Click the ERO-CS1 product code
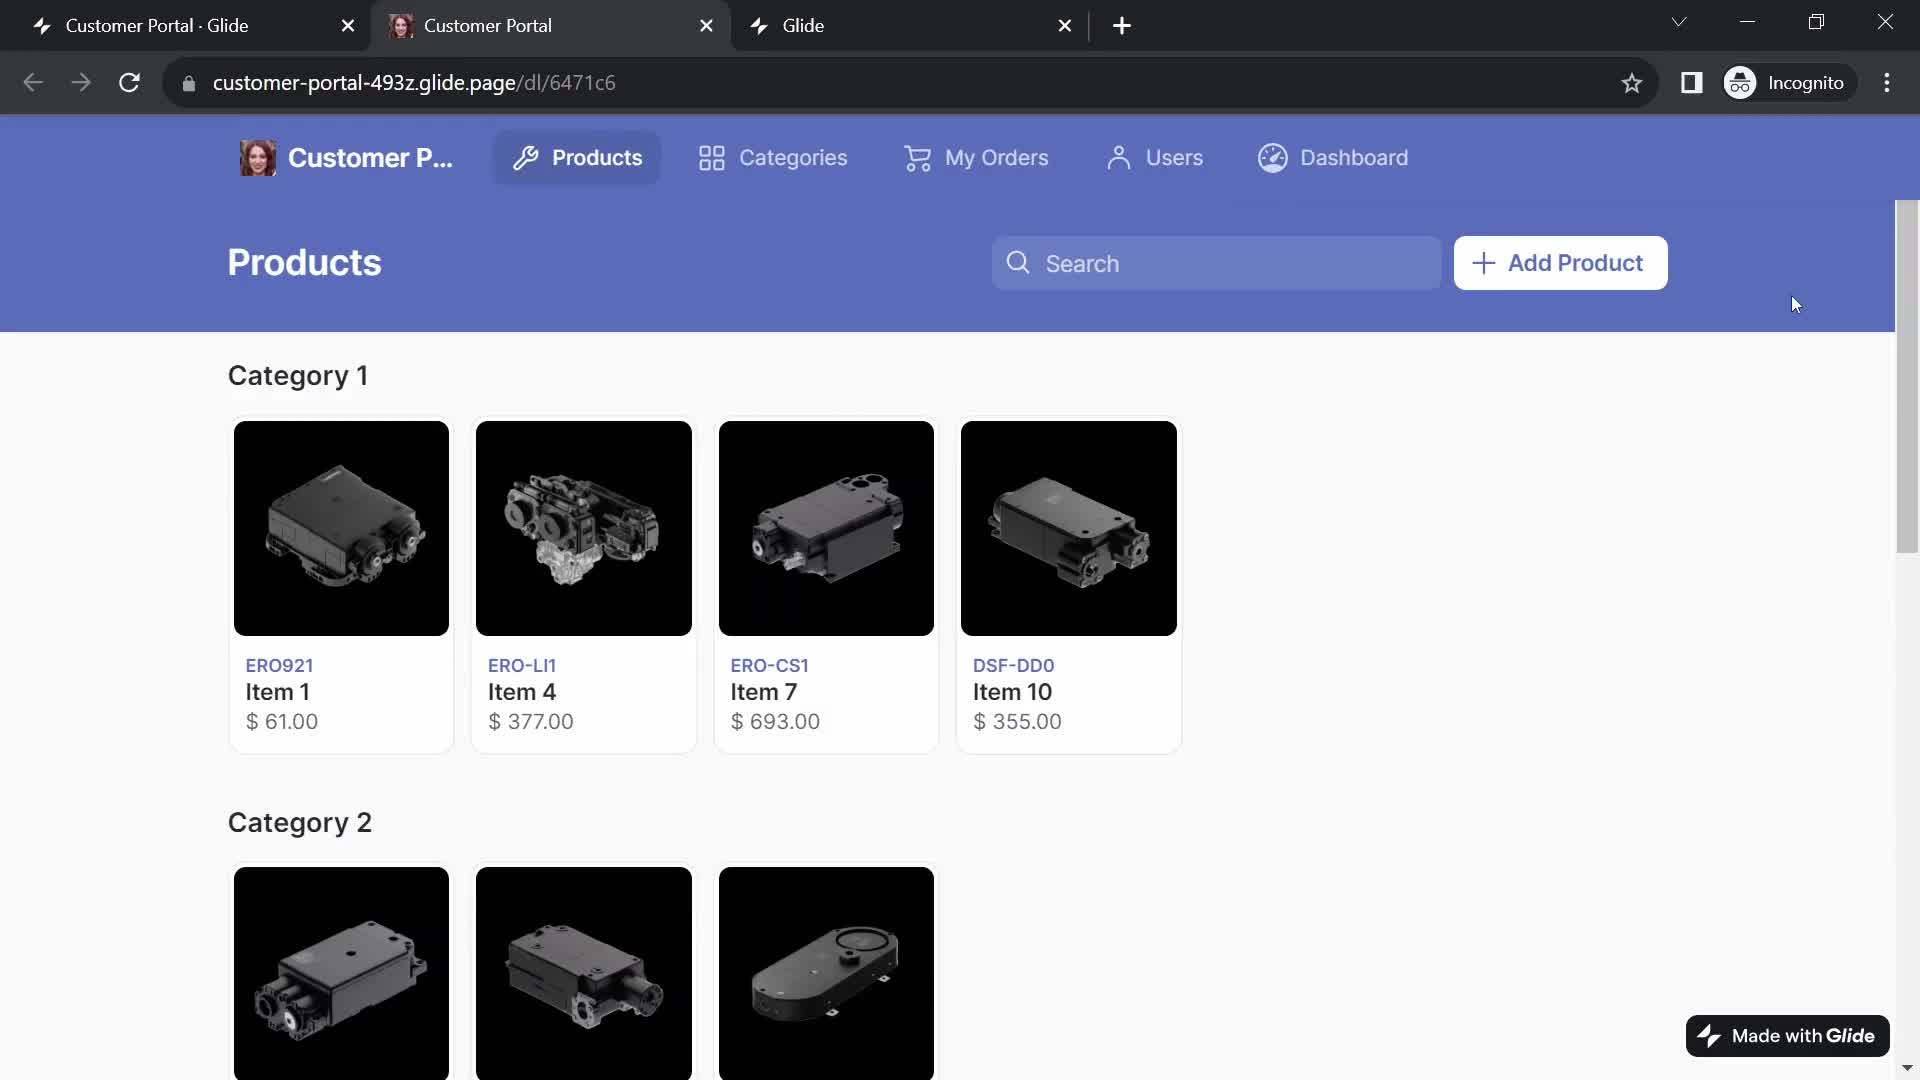Screen dimensions: 1920x1080 point(769,665)
